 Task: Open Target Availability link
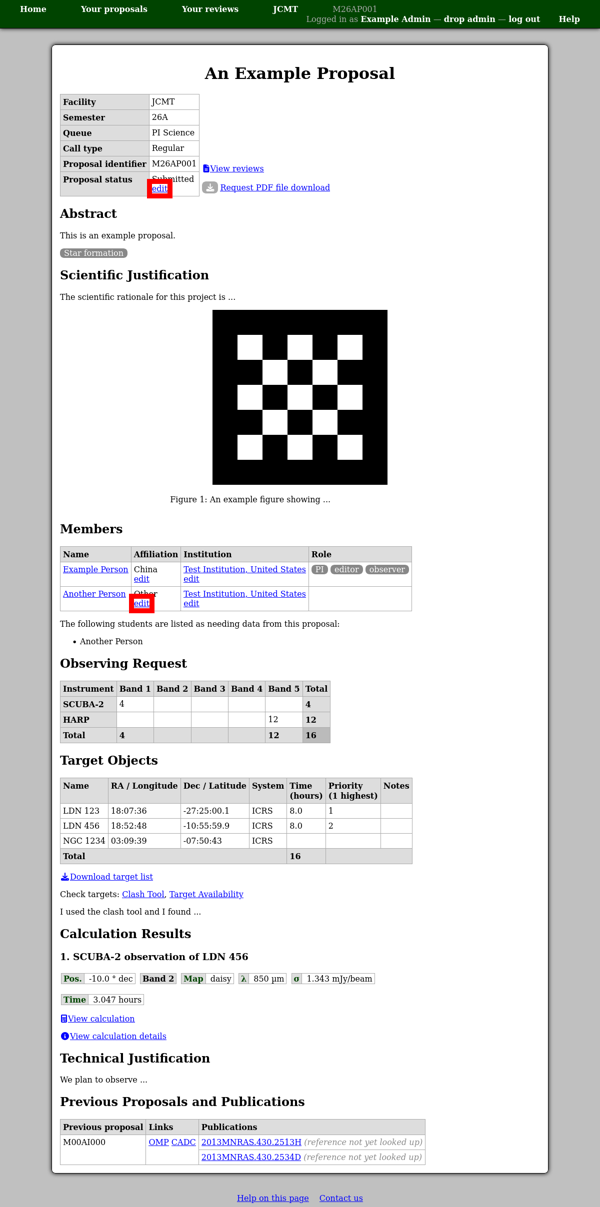click(x=206, y=895)
